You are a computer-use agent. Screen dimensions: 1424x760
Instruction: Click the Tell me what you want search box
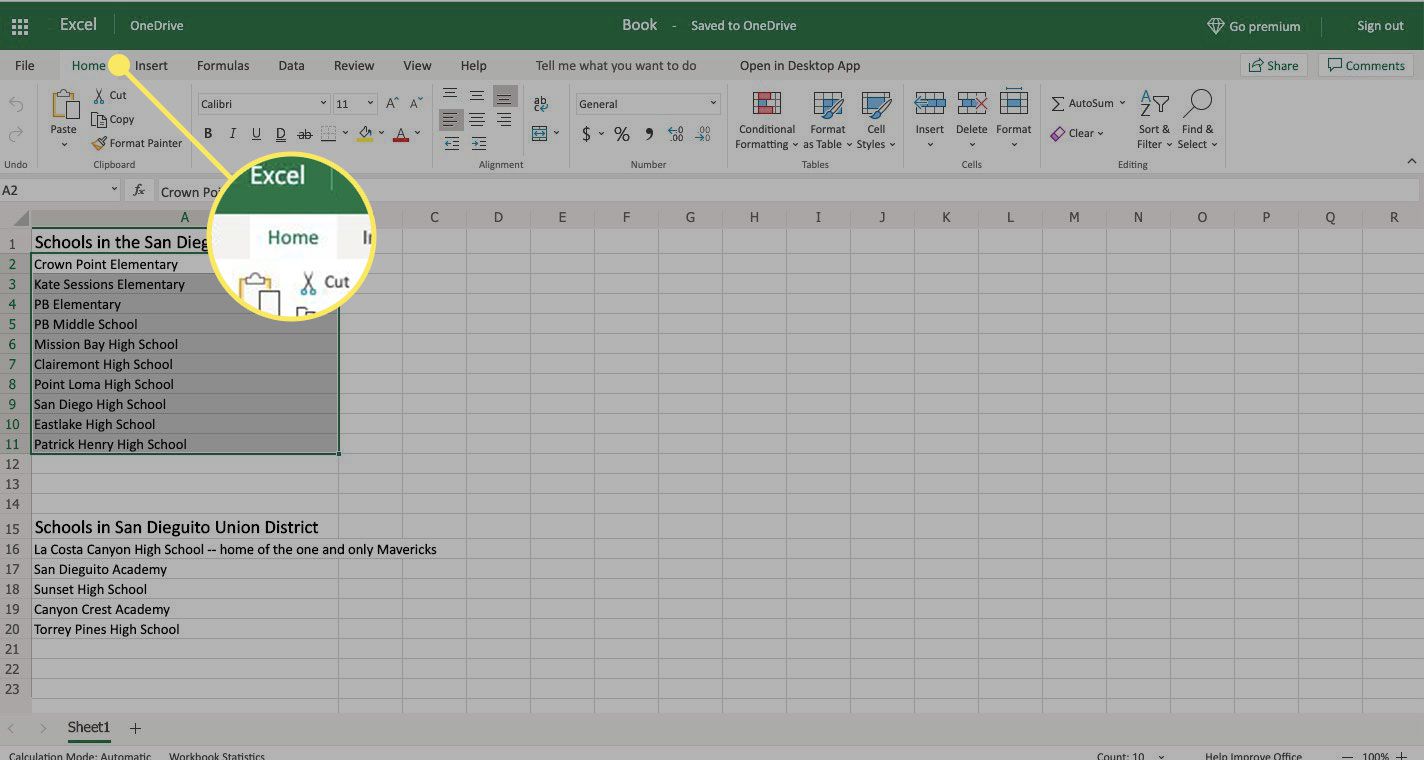tap(616, 66)
